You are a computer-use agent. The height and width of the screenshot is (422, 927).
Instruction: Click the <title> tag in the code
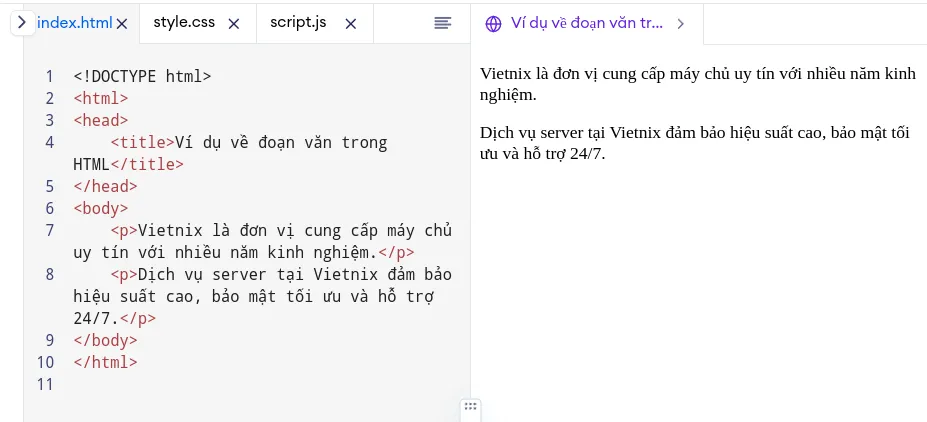click(142, 142)
